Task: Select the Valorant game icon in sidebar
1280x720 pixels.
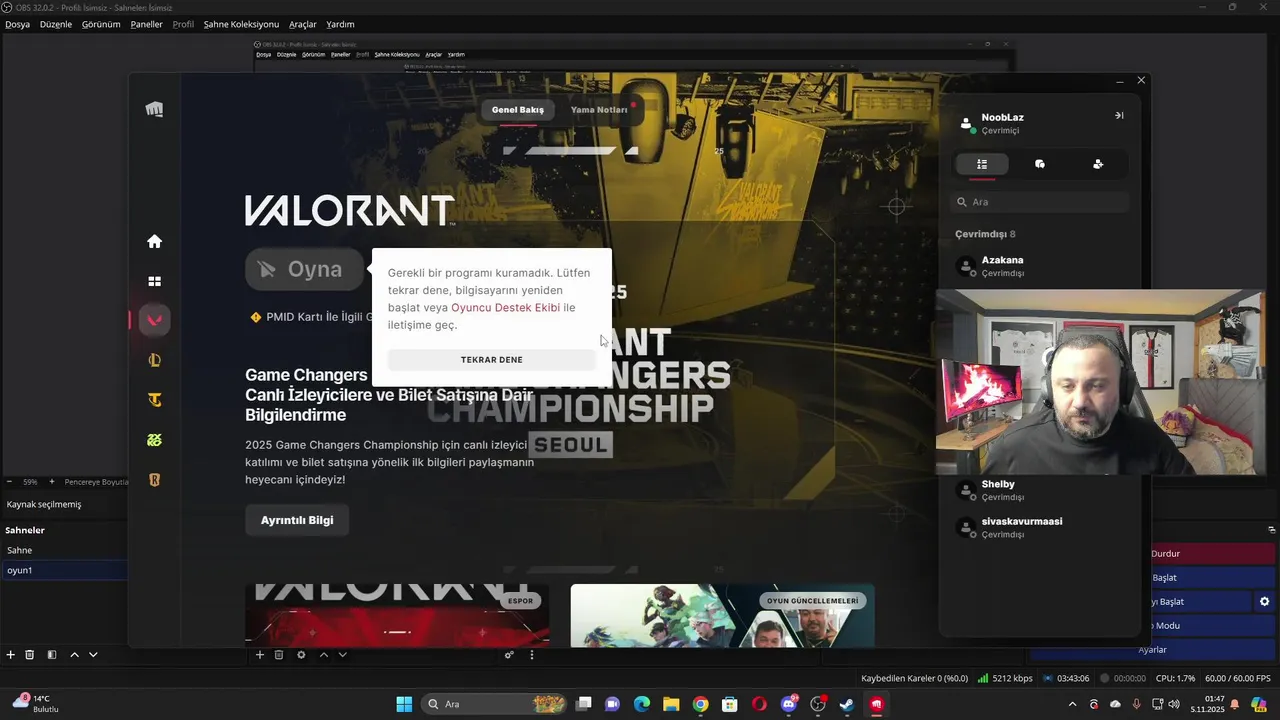Action: [x=154, y=320]
